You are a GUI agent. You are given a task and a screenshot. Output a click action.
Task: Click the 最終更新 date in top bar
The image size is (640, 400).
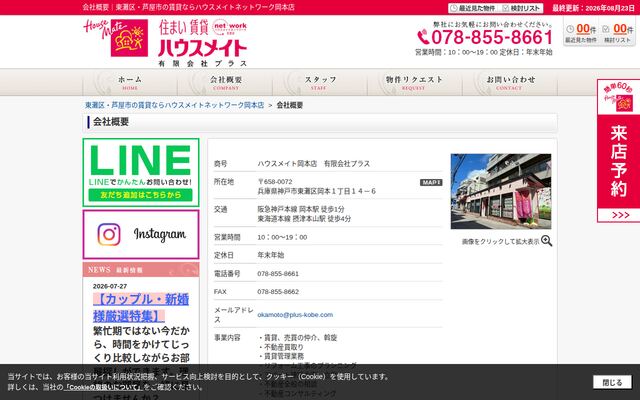(x=593, y=8)
